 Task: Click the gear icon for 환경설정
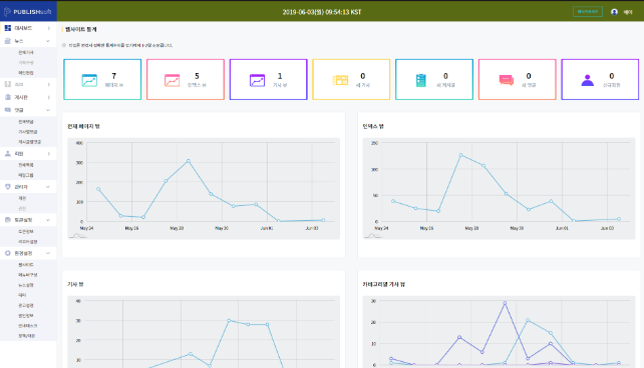click(7, 253)
